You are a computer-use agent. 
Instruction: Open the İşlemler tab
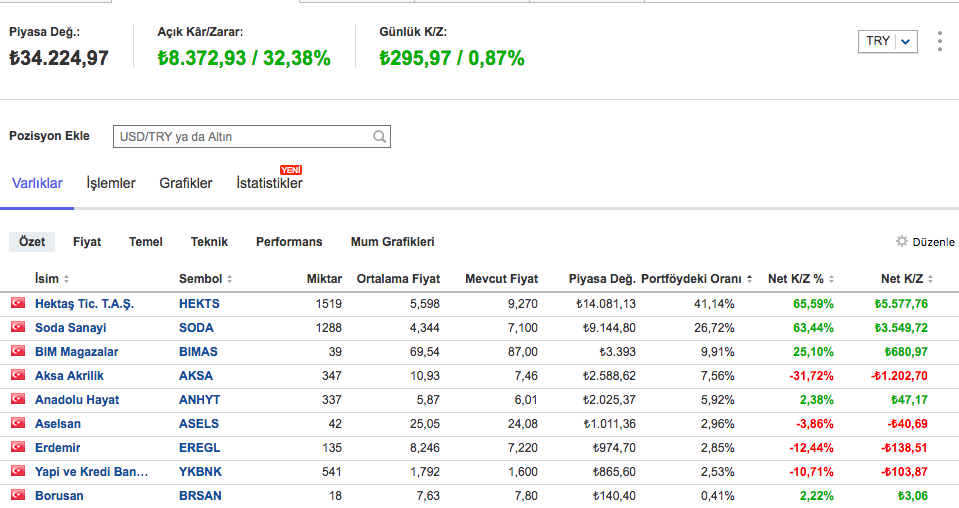[111, 183]
